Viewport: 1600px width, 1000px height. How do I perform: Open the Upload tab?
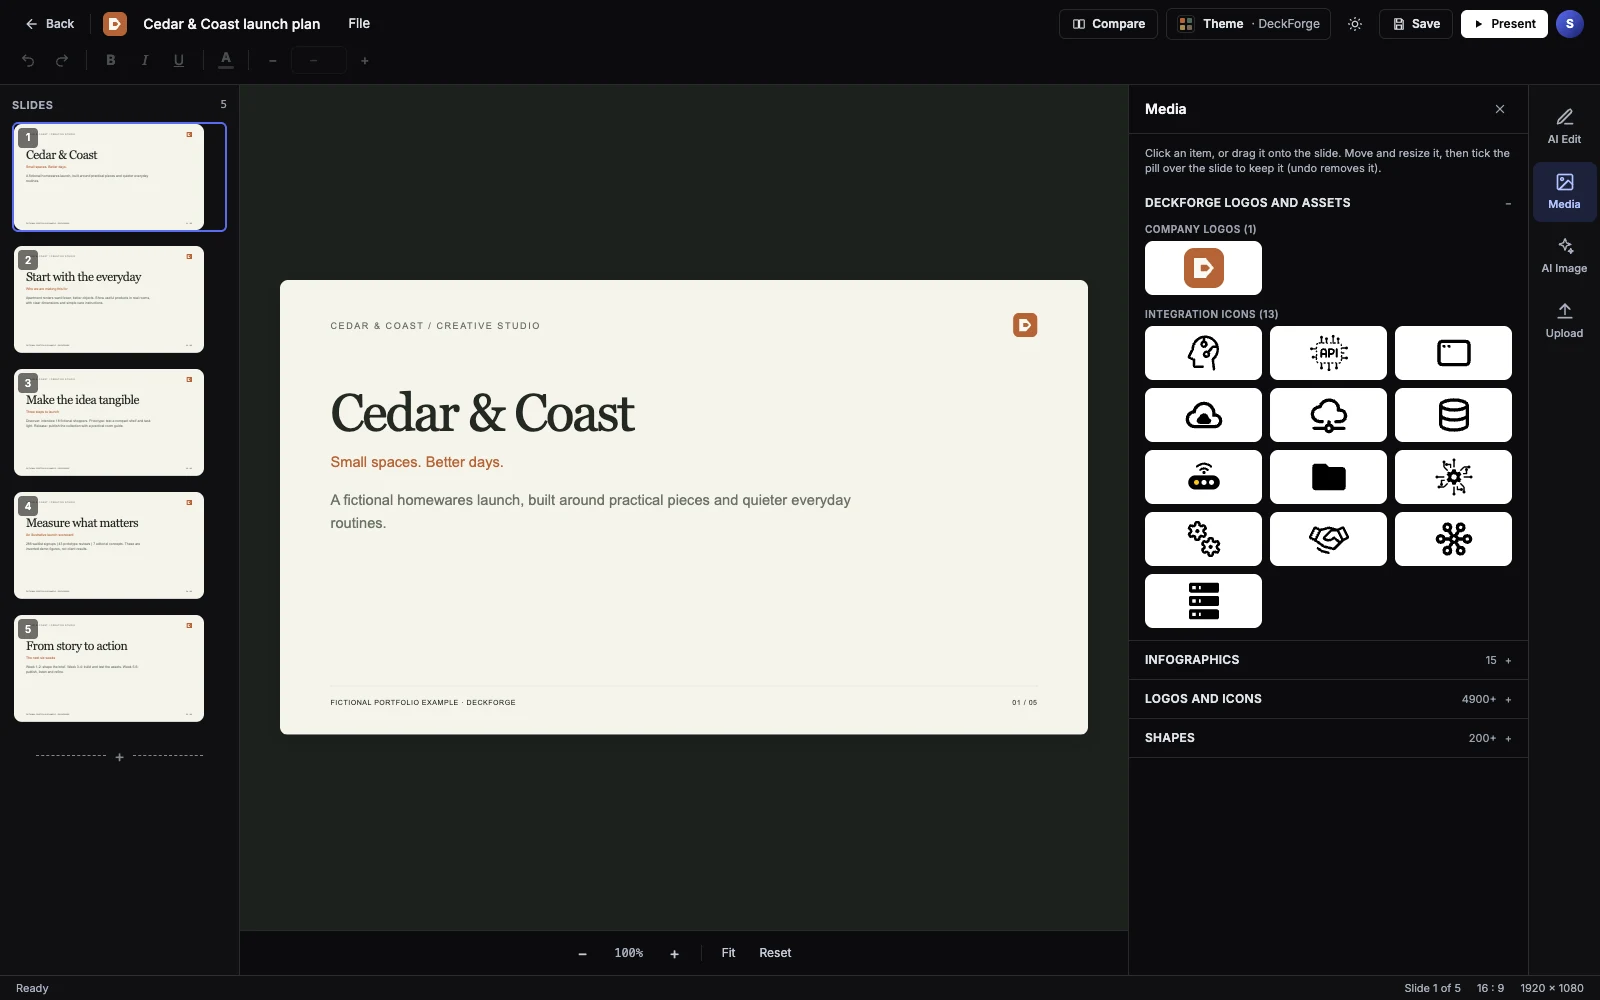click(1564, 321)
